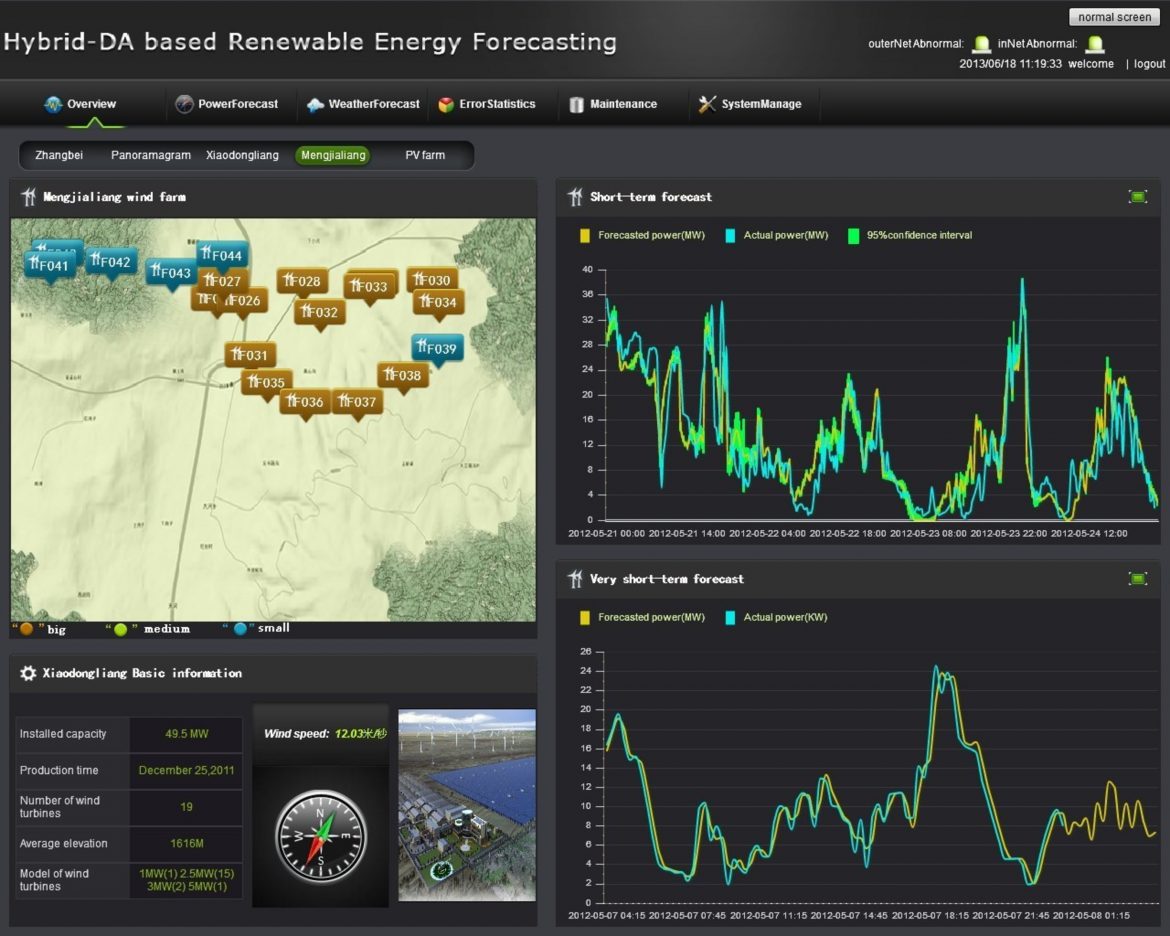Viewport: 1170px width, 936px height.
Task: Toggle the expand control on Very short-term forecast panel
Action: click(x=1140, y=578)
